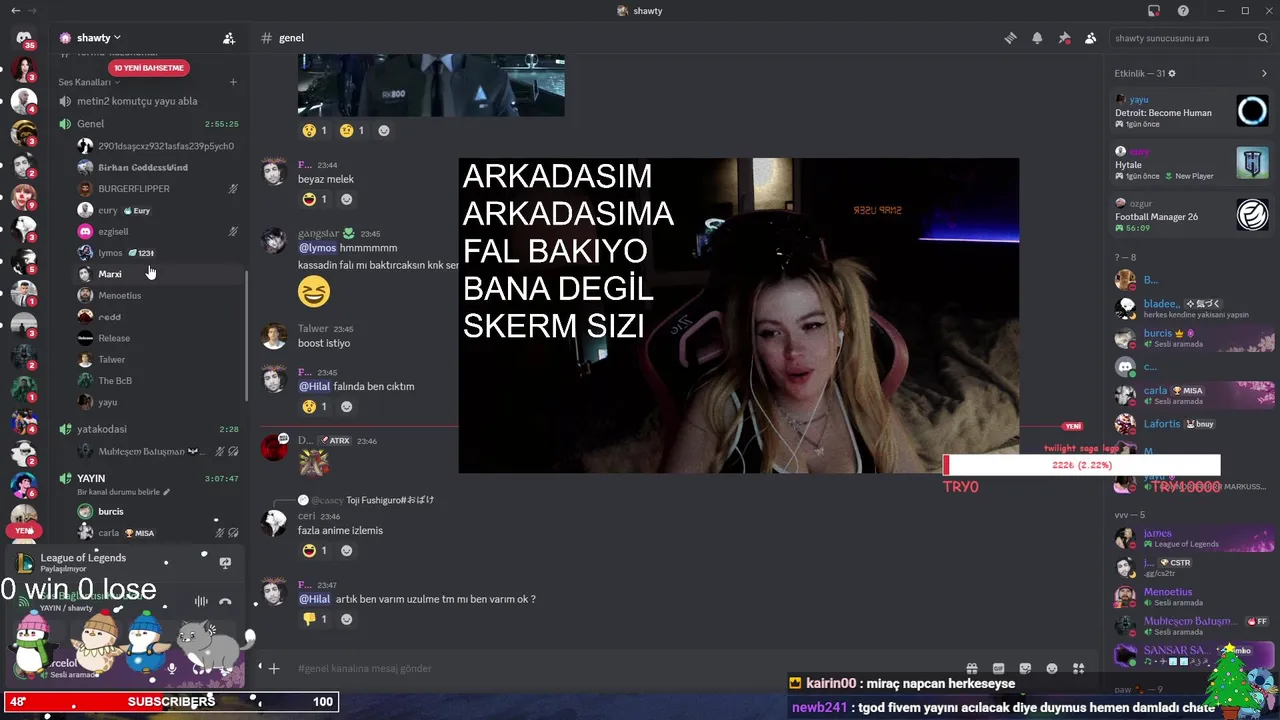Open the emoji picker icon
The image size is (1280, 720).
(1052, 668)
